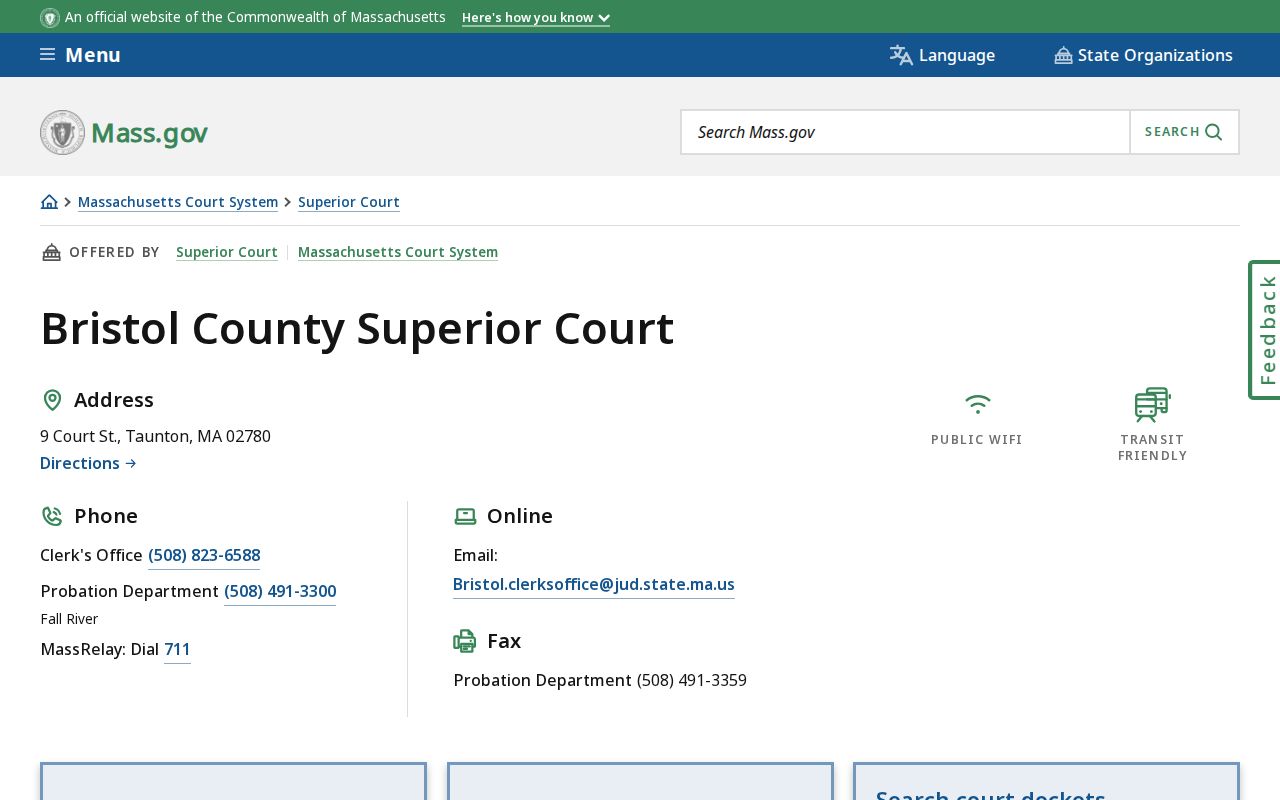Open the Language menu
This screenshot has width=1280, height=800.
(x=942, y=55)
